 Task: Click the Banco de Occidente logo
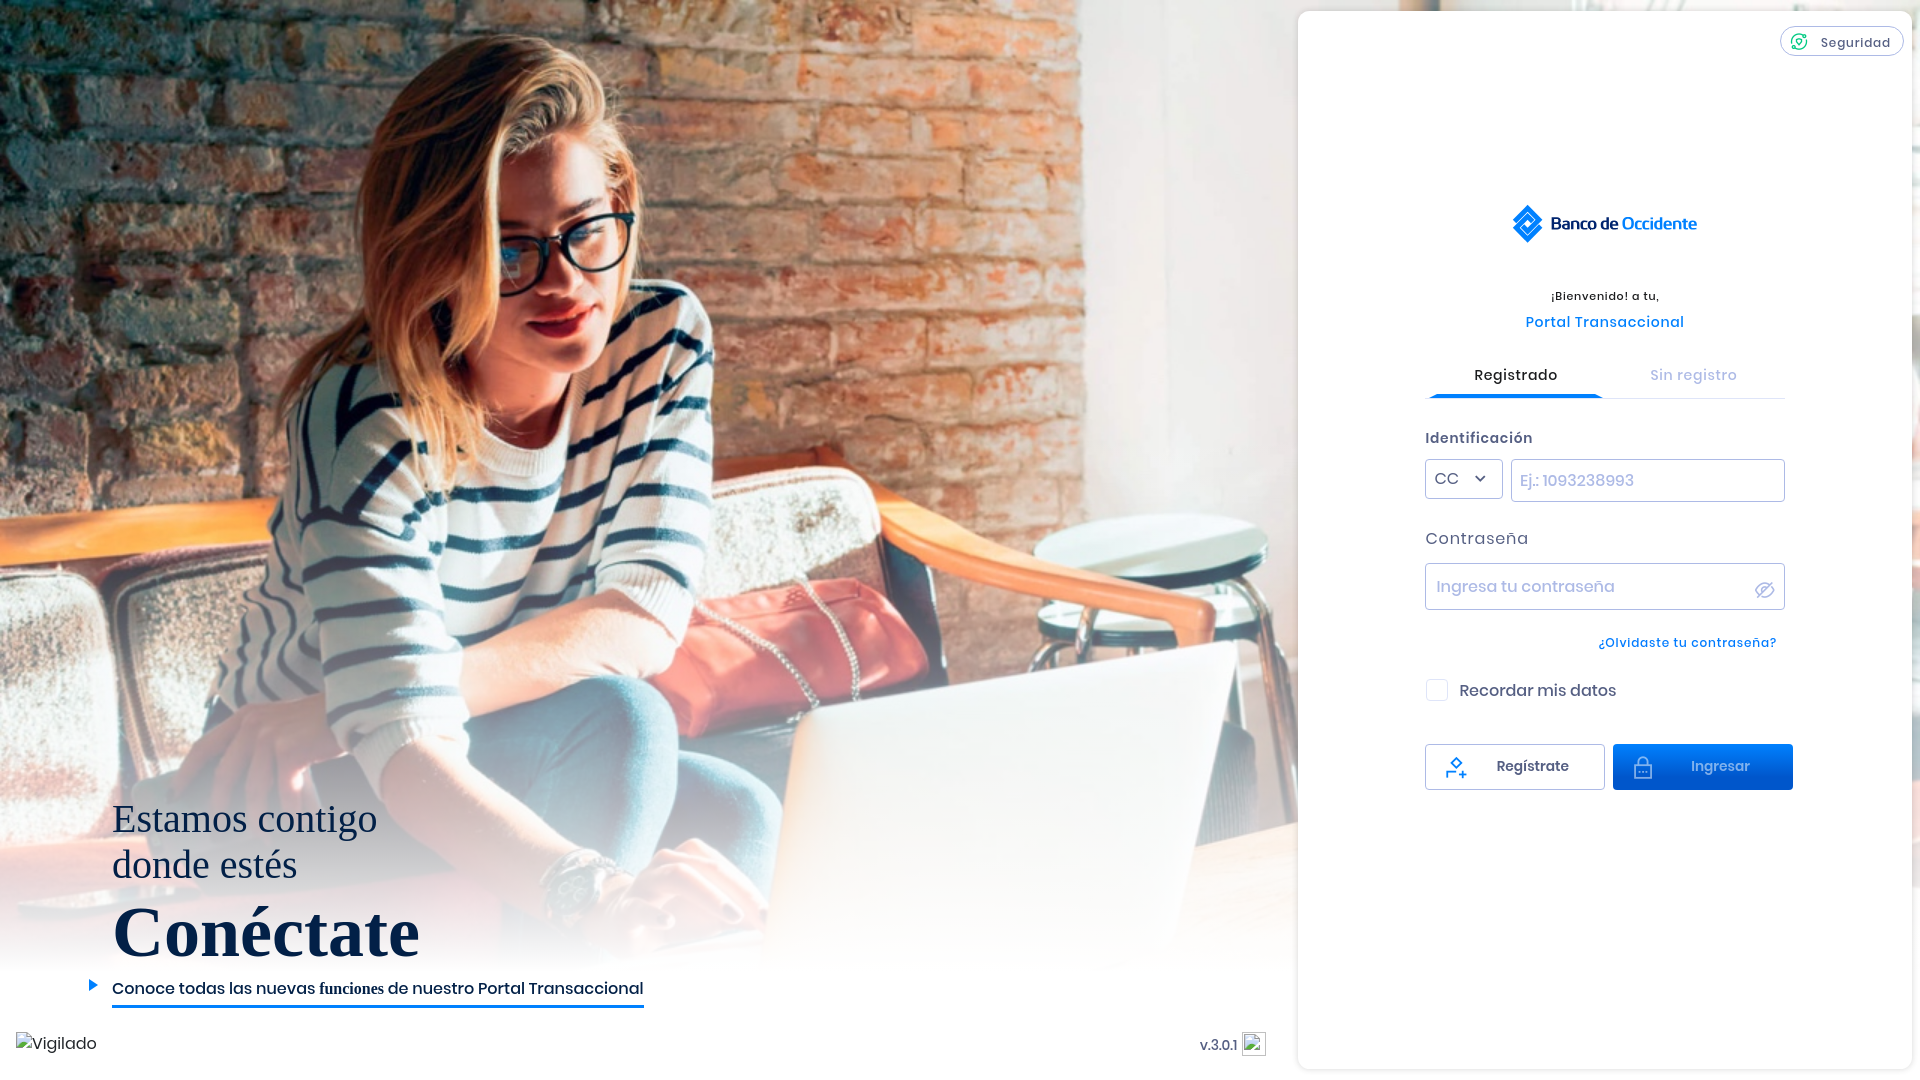click(x=1604, y=223)
